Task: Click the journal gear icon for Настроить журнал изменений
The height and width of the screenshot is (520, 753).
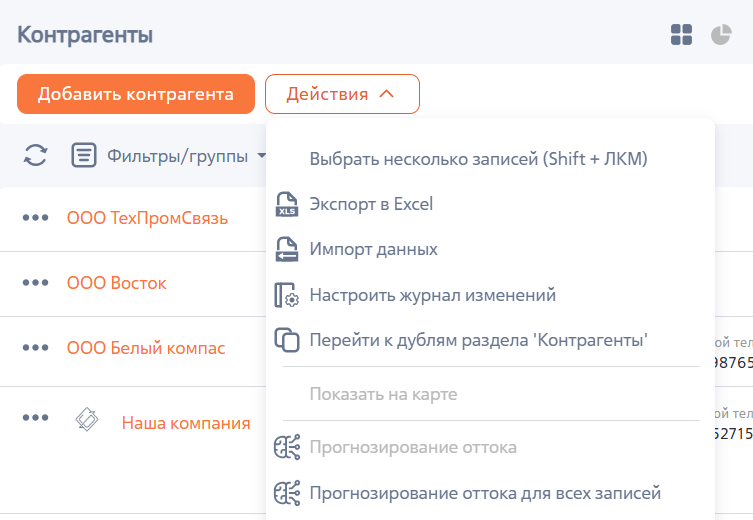Action: coord(287,295)
